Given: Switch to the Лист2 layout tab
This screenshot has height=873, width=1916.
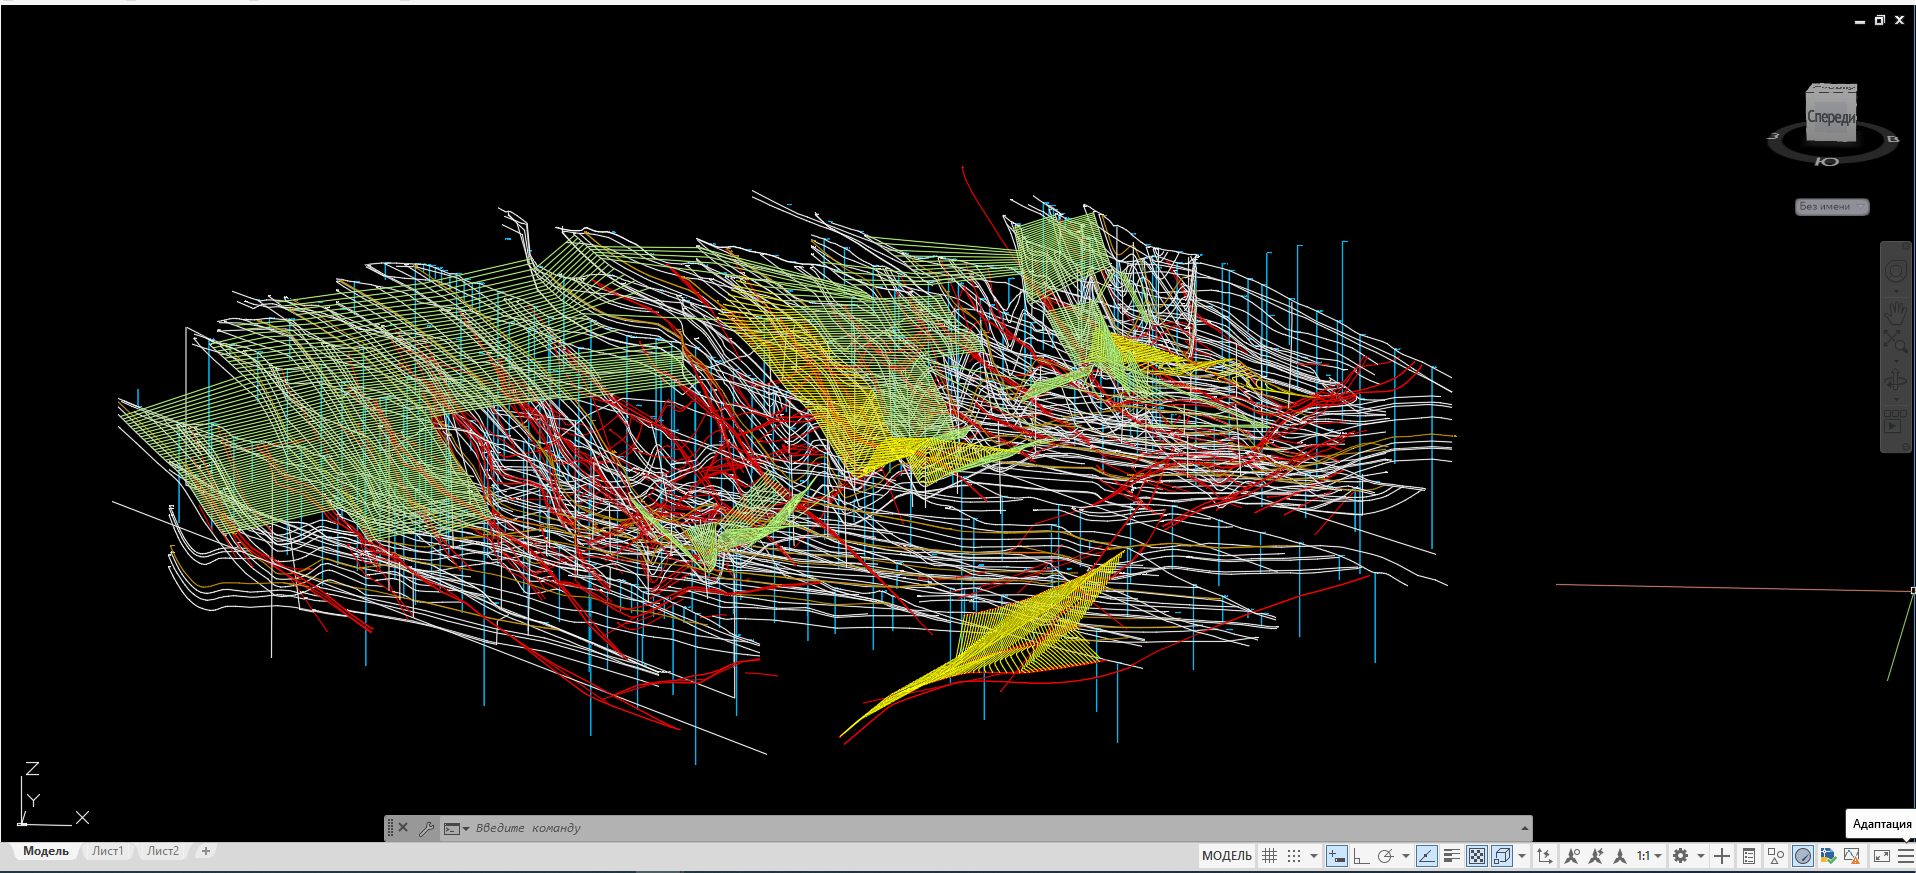Looking at the screenshot, I should [163, 851].
